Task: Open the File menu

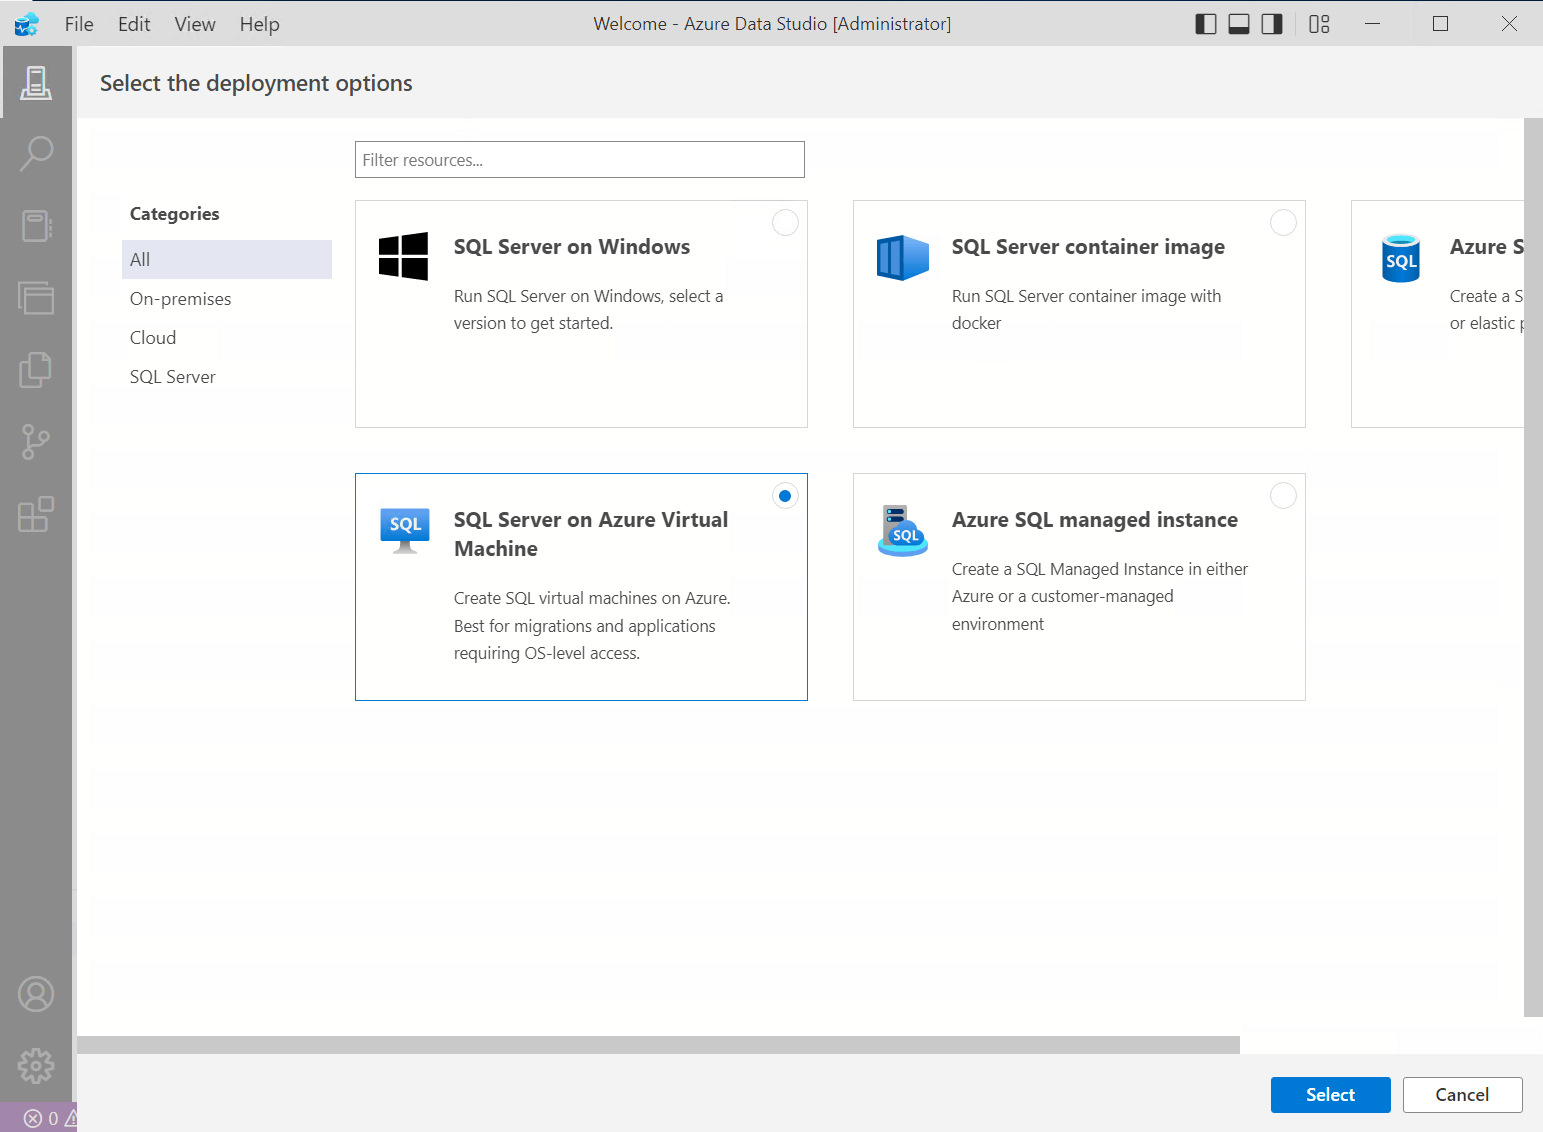Action: click(x=79, y=24)
